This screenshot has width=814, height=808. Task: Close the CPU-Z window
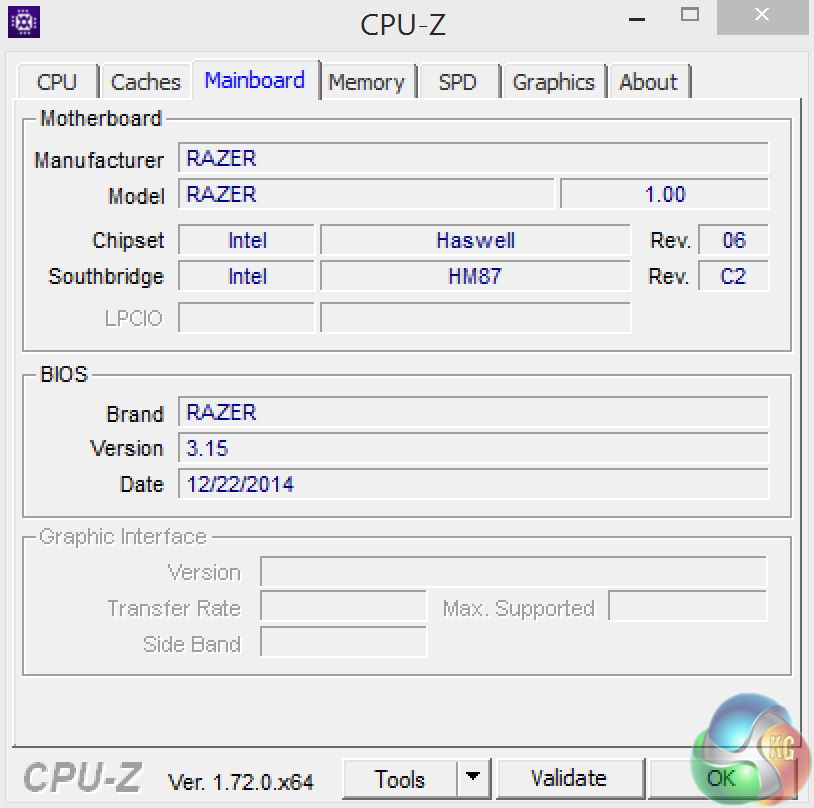point(762,16)
